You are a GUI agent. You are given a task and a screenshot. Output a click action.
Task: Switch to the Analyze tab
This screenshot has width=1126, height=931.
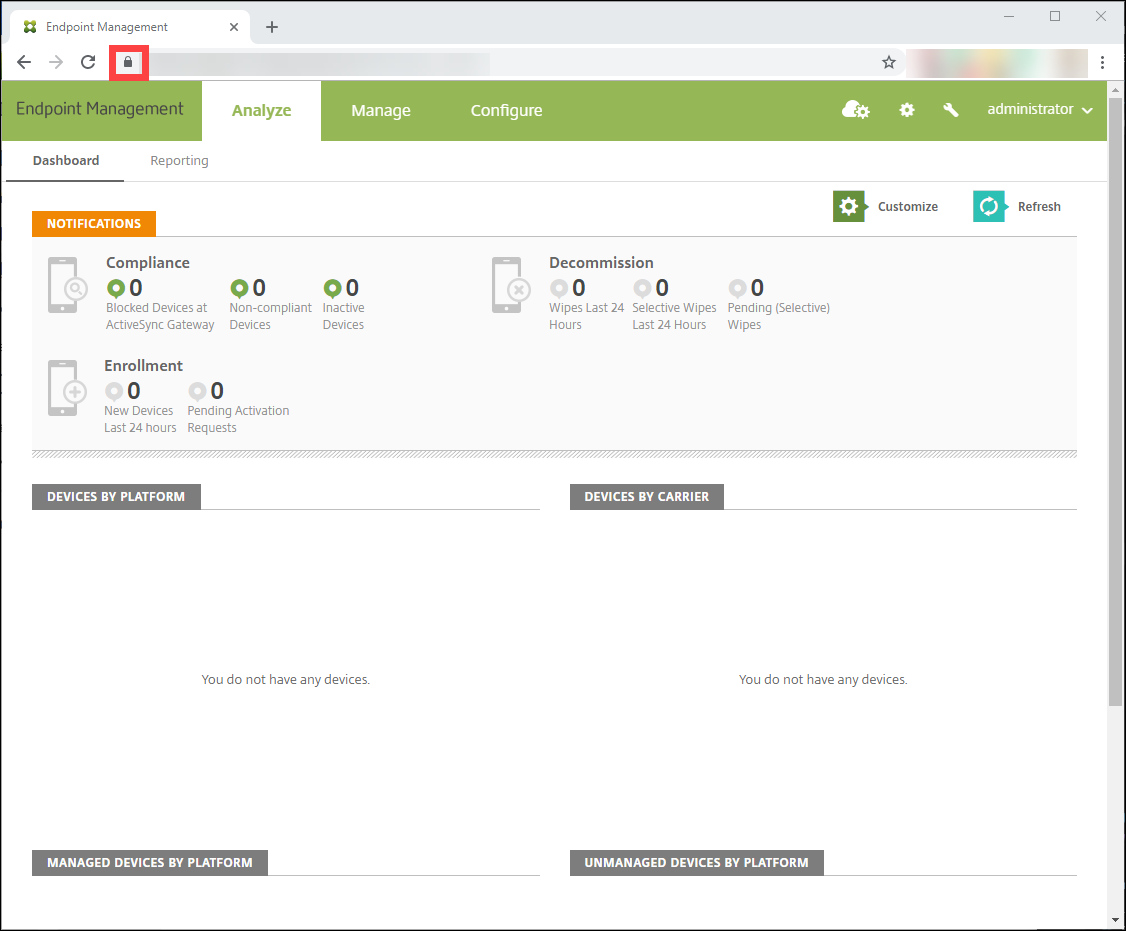click(x=261, y=111)
